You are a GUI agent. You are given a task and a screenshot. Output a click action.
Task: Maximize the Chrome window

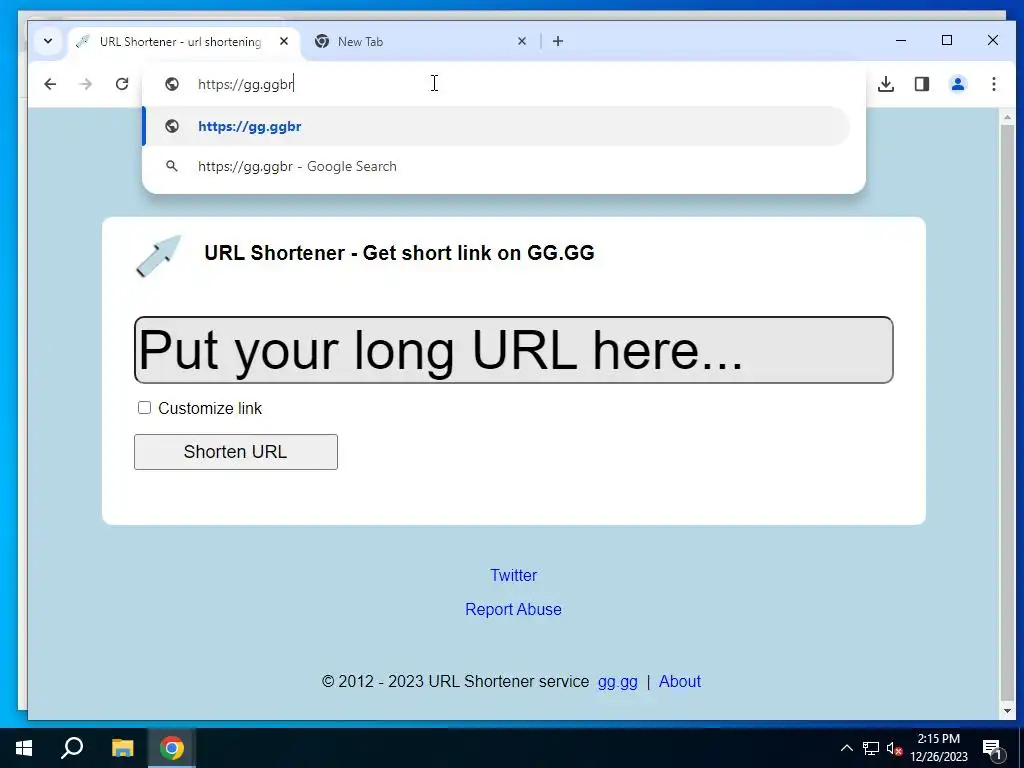click(947, 40)
